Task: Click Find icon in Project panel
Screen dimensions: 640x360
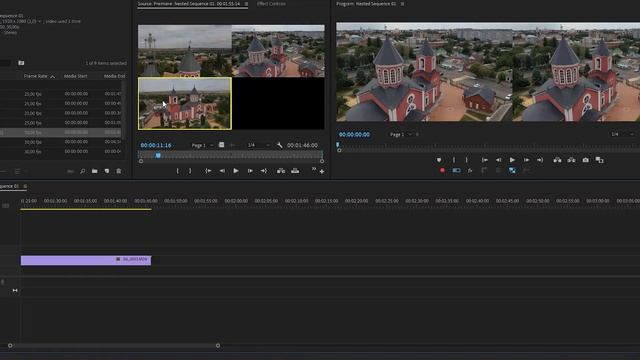Action: pyautogui.click(x=82, y=171)
